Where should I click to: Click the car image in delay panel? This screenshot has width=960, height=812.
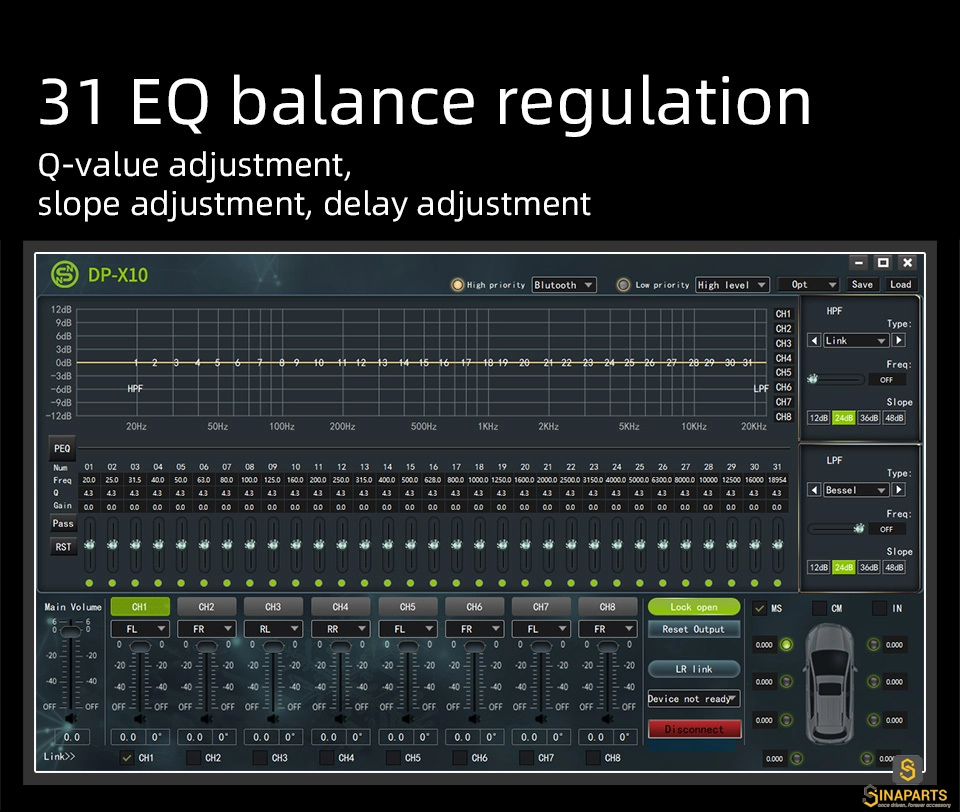[830, 683]
